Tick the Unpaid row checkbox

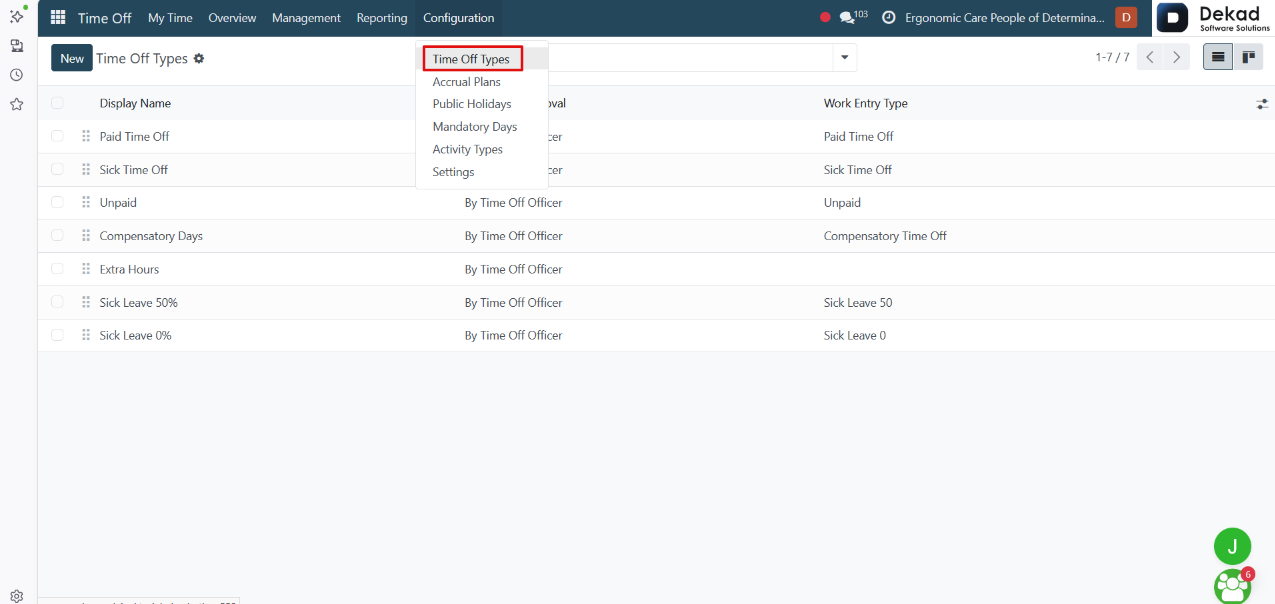pos(57,202)
